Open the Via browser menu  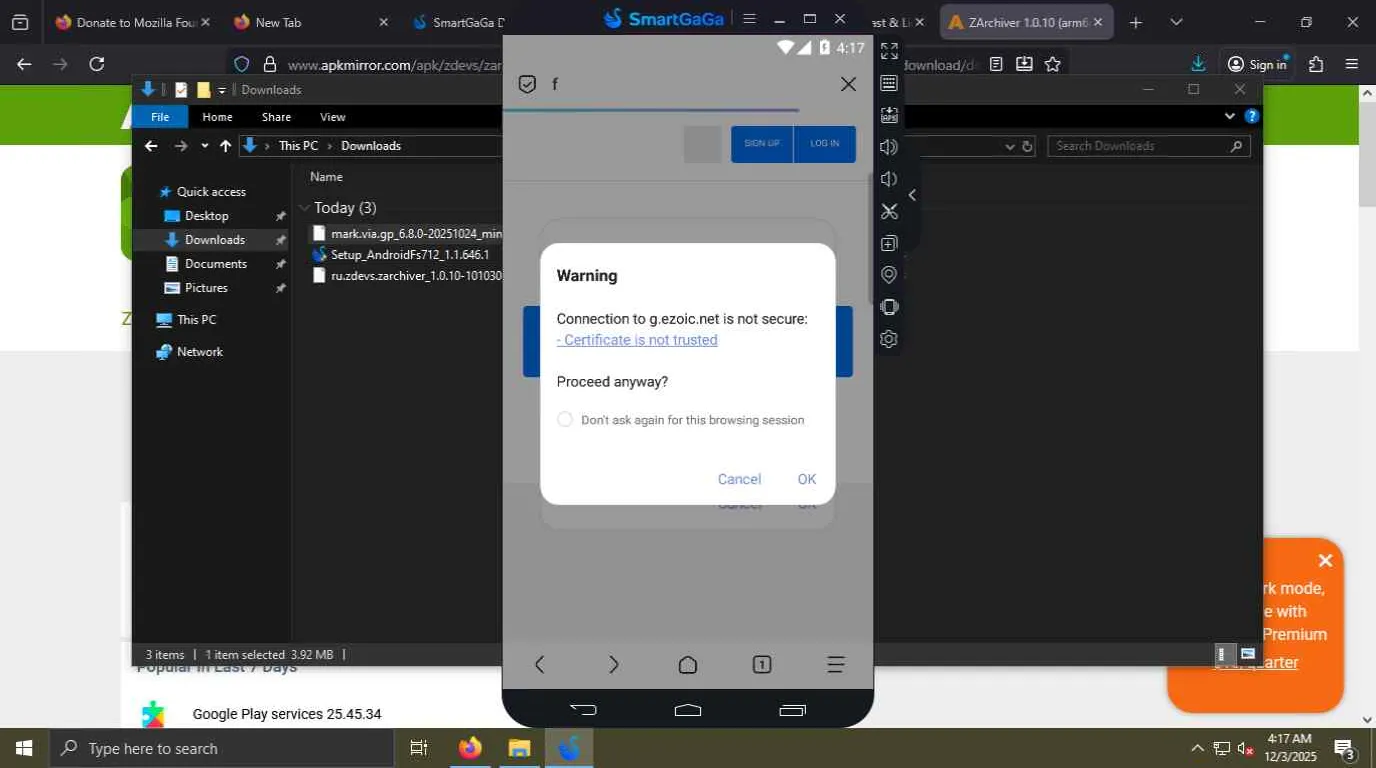(836, 664)
